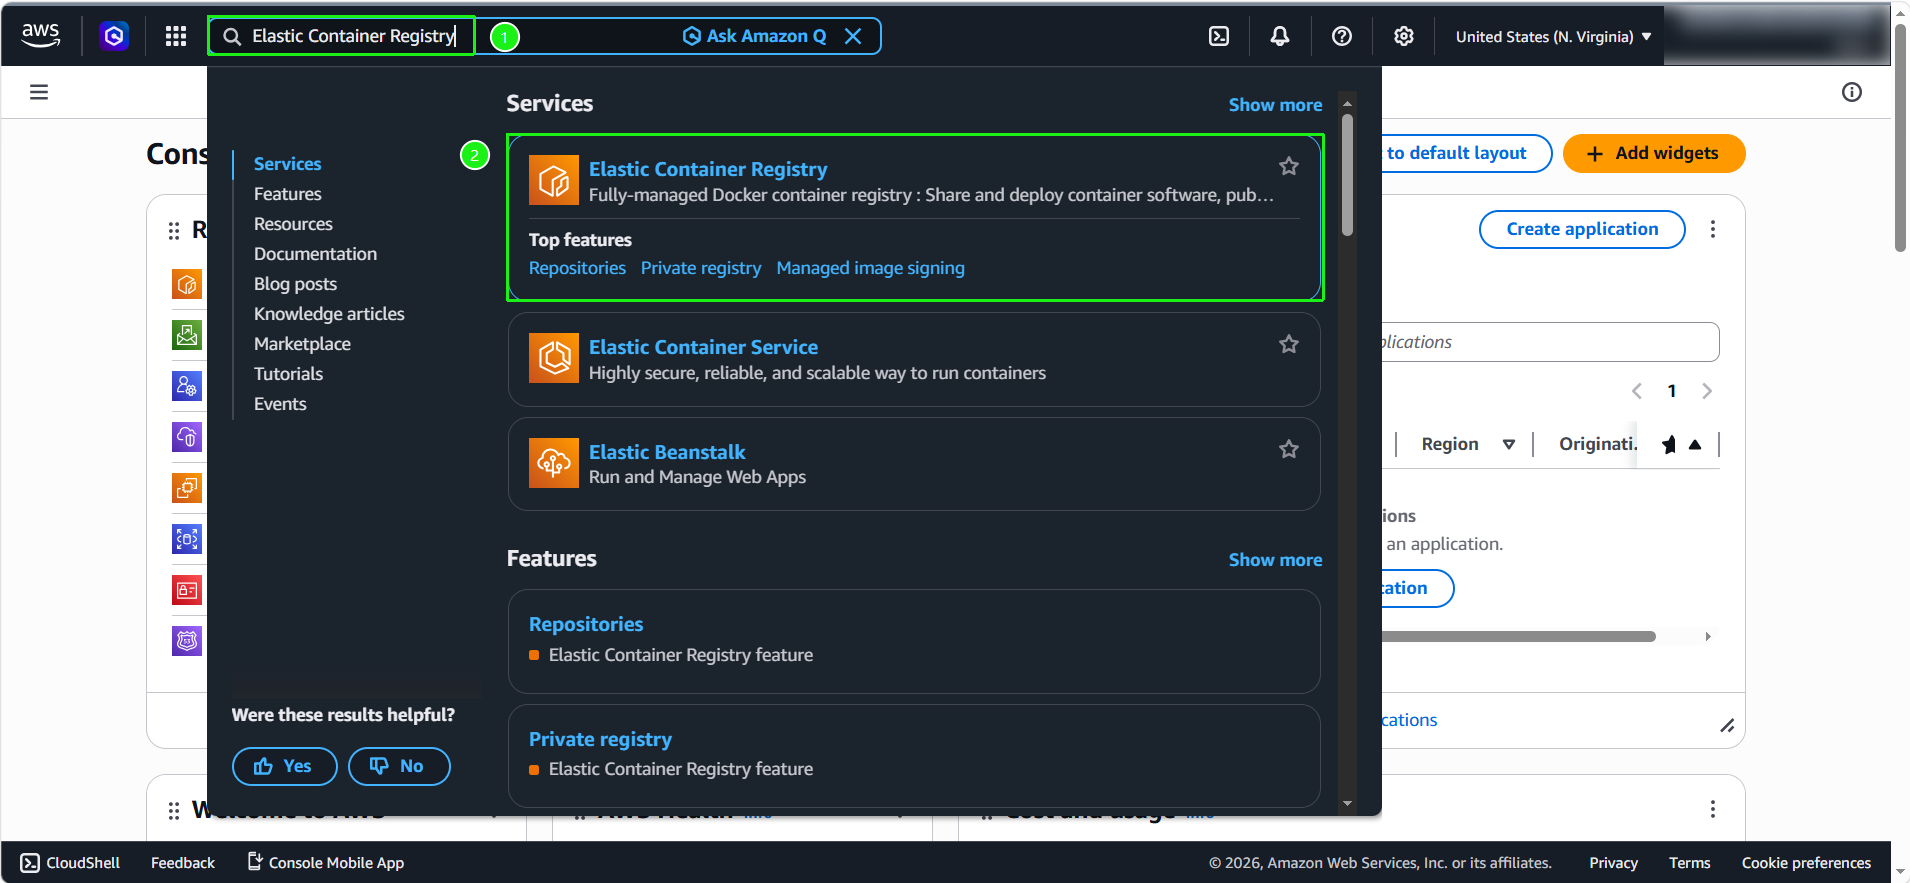This screenshot has height=883, width=1910.
Task: Open the Elastic Beanstalk result
Action: tap(667, 452)
